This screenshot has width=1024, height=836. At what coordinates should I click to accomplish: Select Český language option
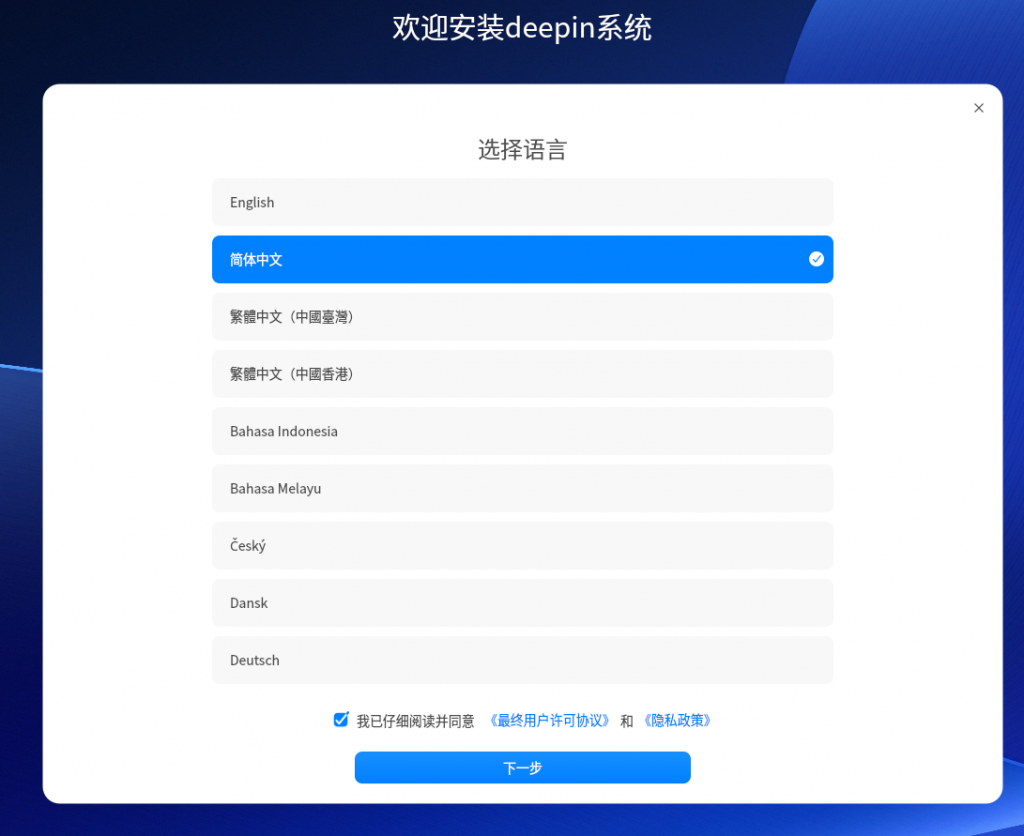coord(522,545)
